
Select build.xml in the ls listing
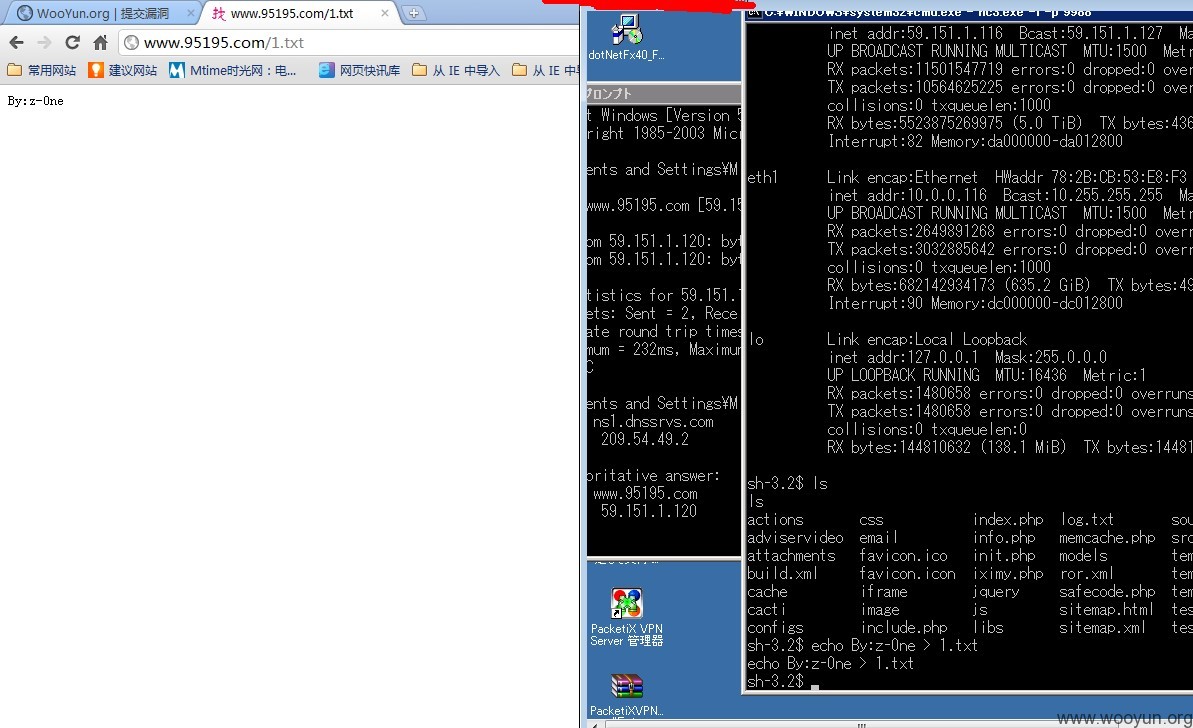[x=782, y=574]
